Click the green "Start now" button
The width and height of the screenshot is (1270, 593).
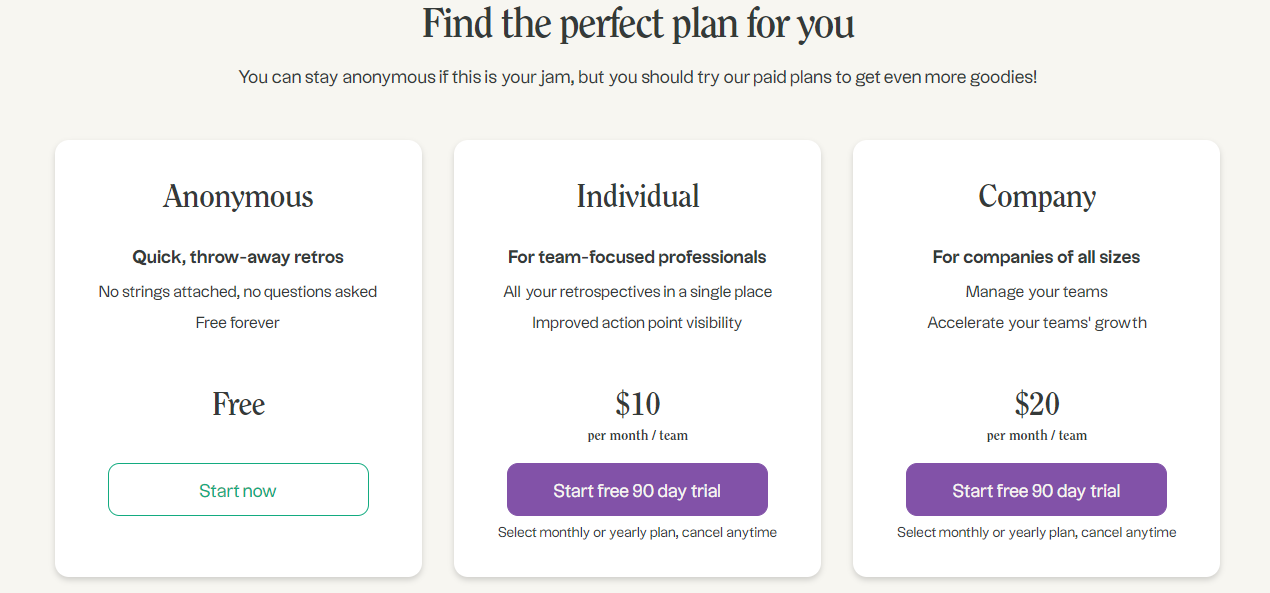coord(238,490)
